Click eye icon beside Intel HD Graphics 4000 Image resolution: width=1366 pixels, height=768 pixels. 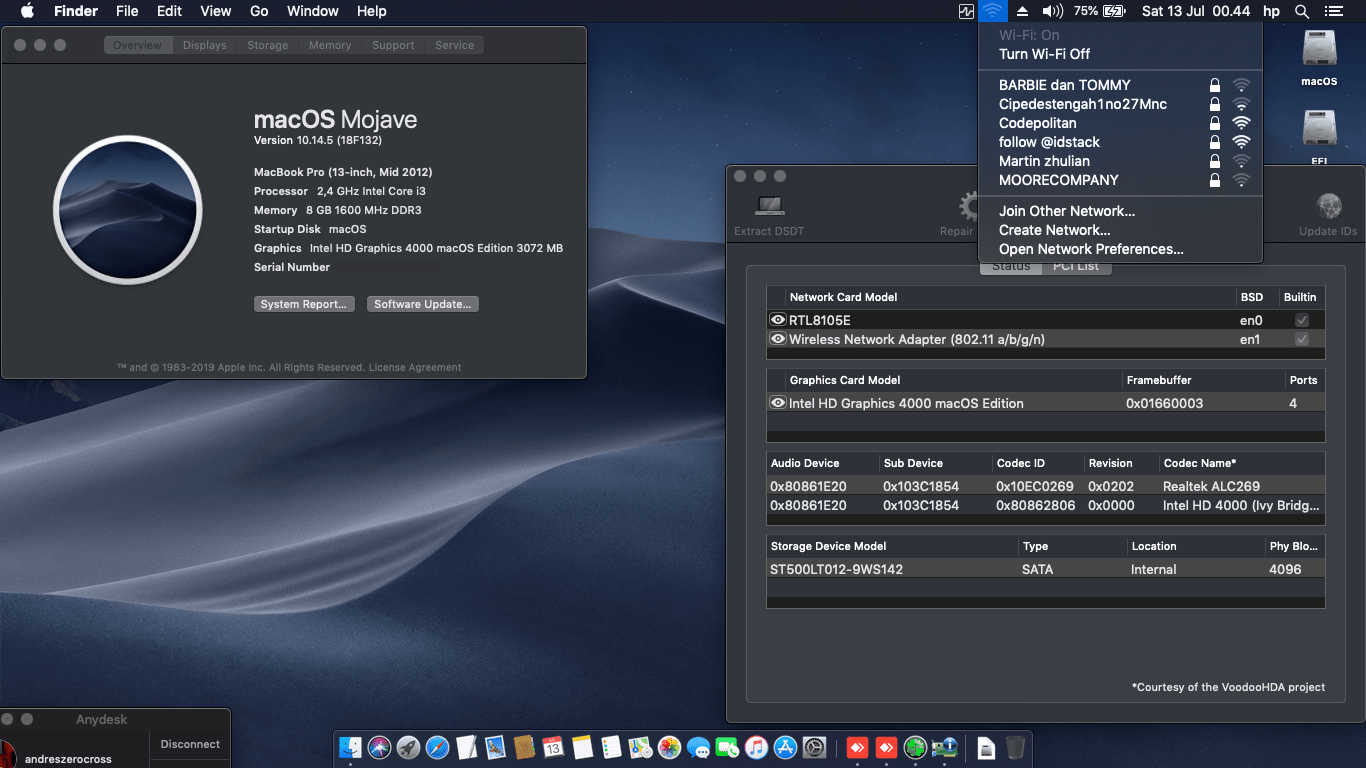[x=777, y=403]
